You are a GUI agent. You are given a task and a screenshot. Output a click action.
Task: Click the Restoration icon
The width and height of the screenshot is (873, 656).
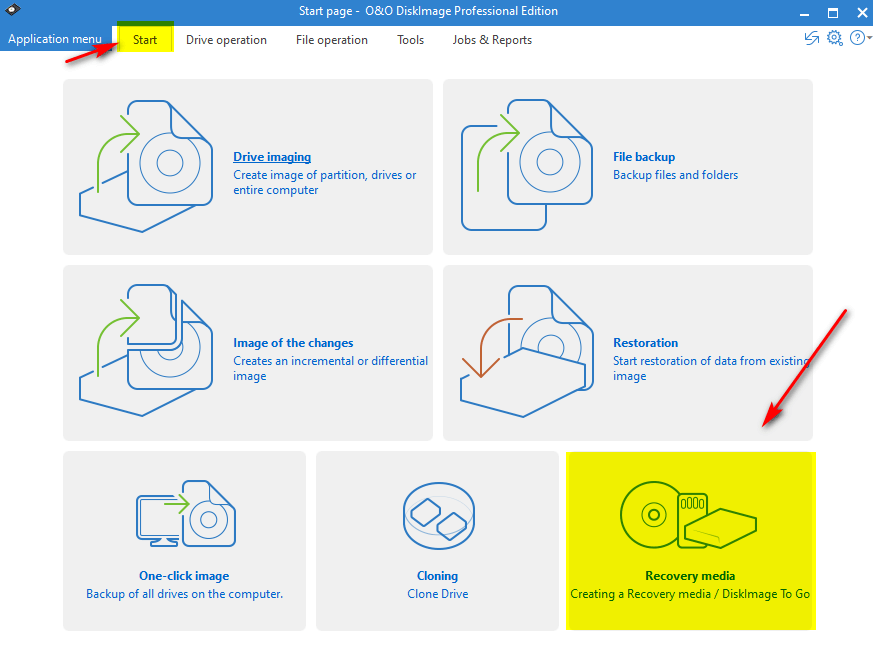click(x=527, y=351)
